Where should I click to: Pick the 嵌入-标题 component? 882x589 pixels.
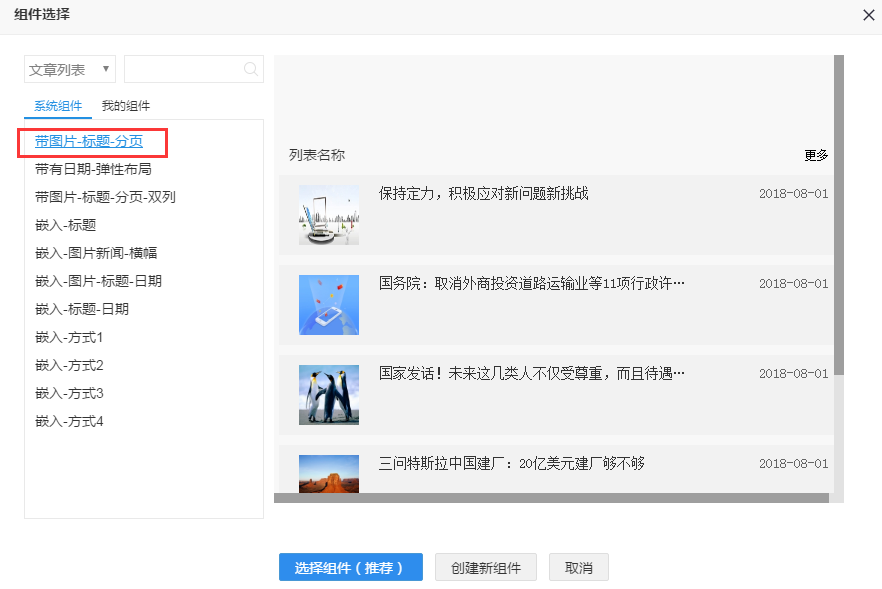[x=65, y=225]
